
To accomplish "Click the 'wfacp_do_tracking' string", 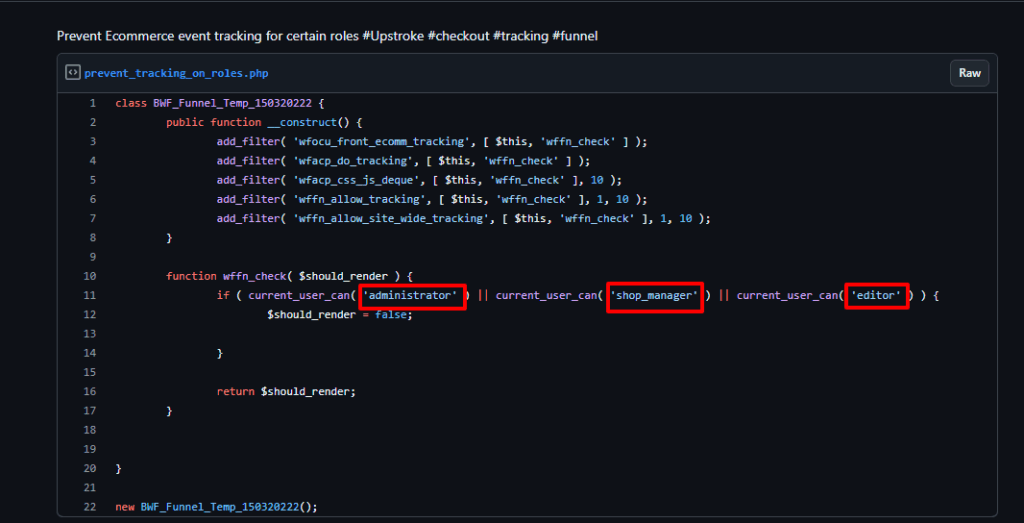I will (351, 161).
